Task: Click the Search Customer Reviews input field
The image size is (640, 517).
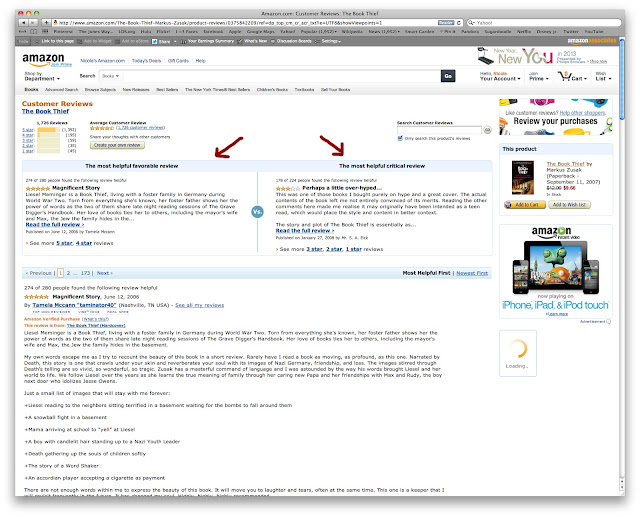Action: point(439,130)
